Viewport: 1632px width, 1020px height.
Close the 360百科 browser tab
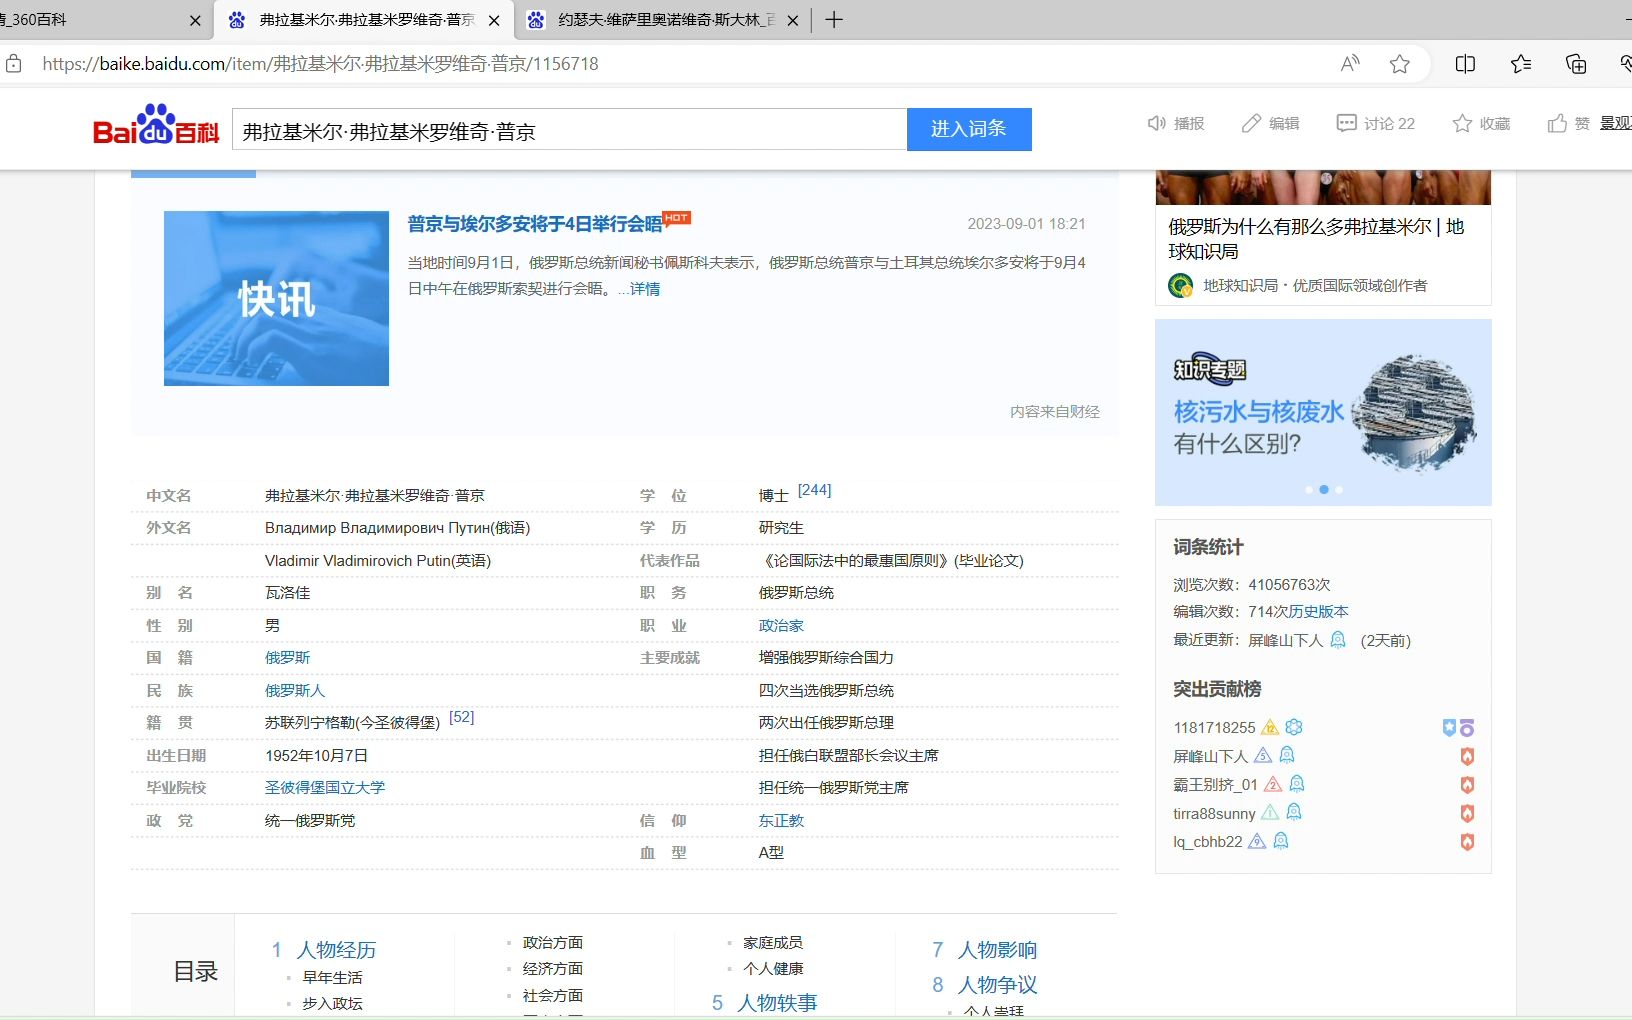click(x=195, y=20)
